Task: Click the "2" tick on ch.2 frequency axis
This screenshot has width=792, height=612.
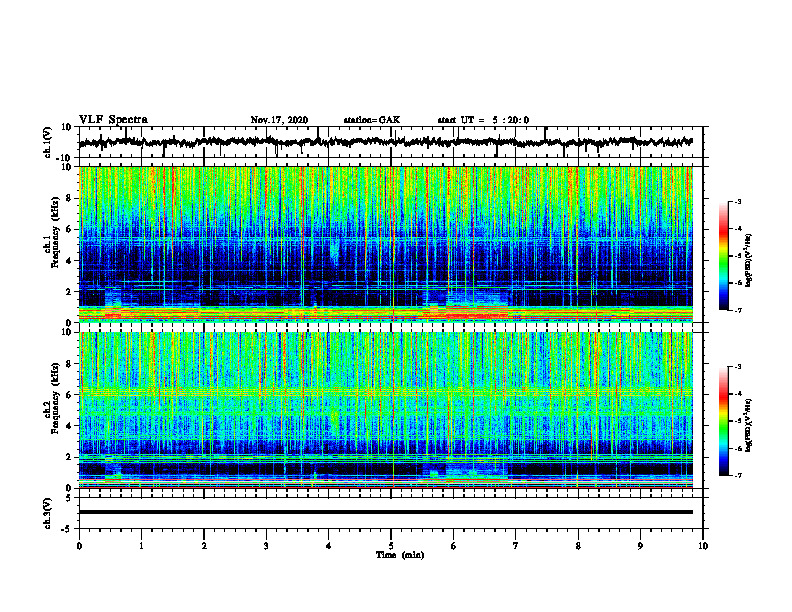Action: click(70, 457)
